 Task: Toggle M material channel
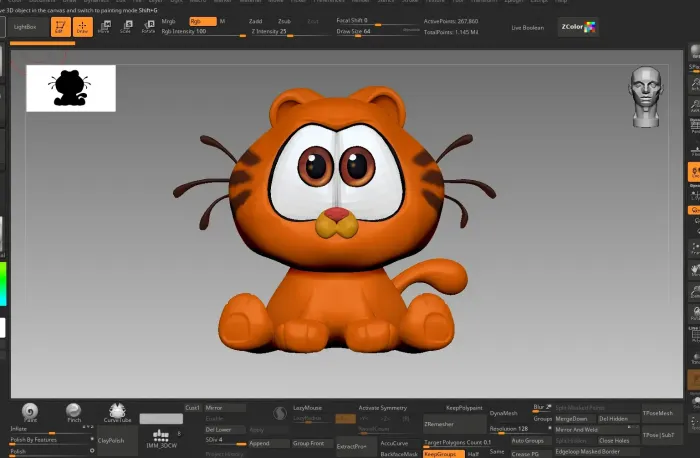coord(222,21)
